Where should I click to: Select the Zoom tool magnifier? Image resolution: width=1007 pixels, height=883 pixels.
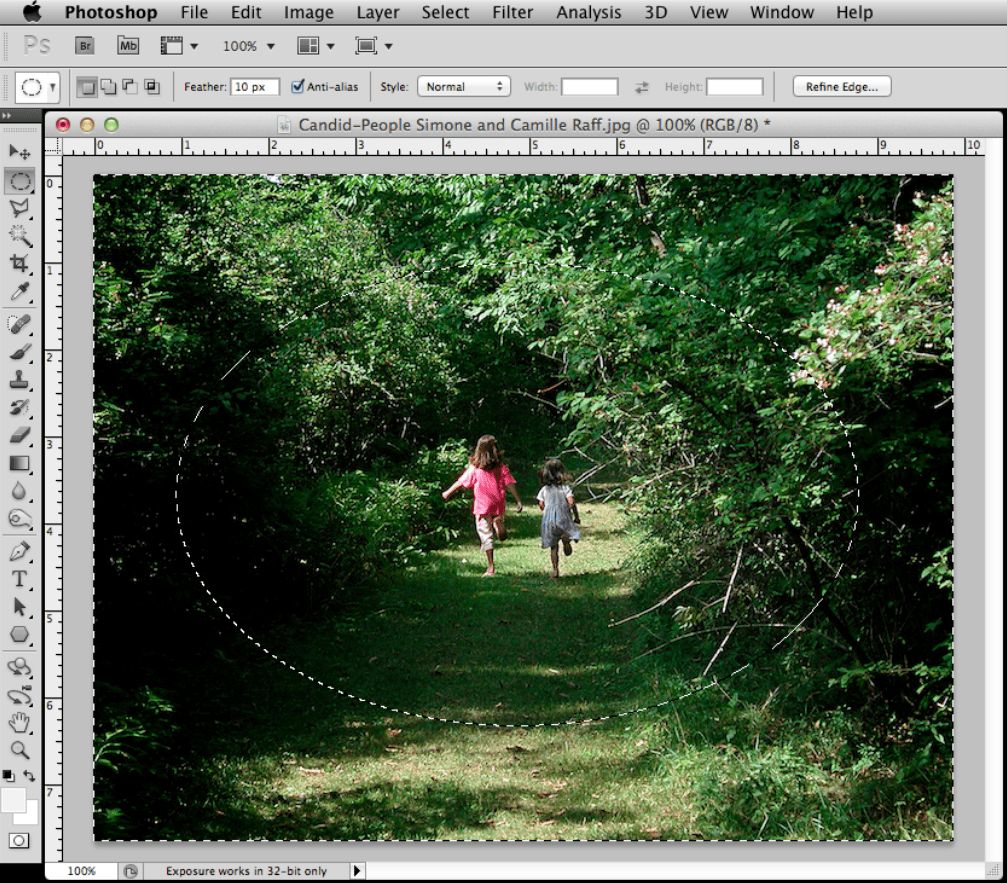(20, 750)
